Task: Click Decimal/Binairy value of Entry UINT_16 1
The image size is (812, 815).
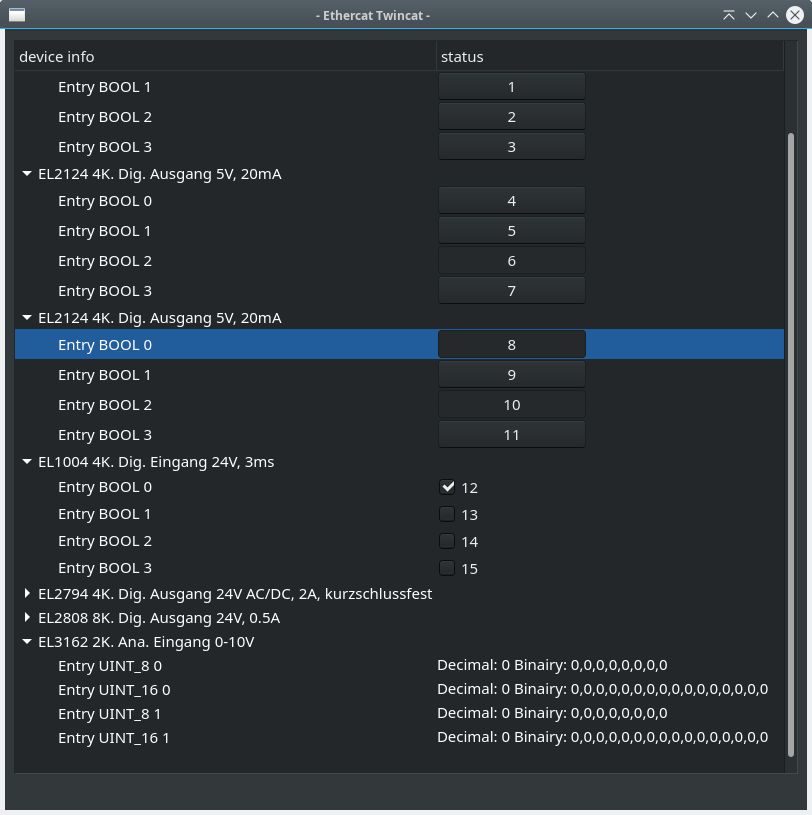Action: [603, 737]
